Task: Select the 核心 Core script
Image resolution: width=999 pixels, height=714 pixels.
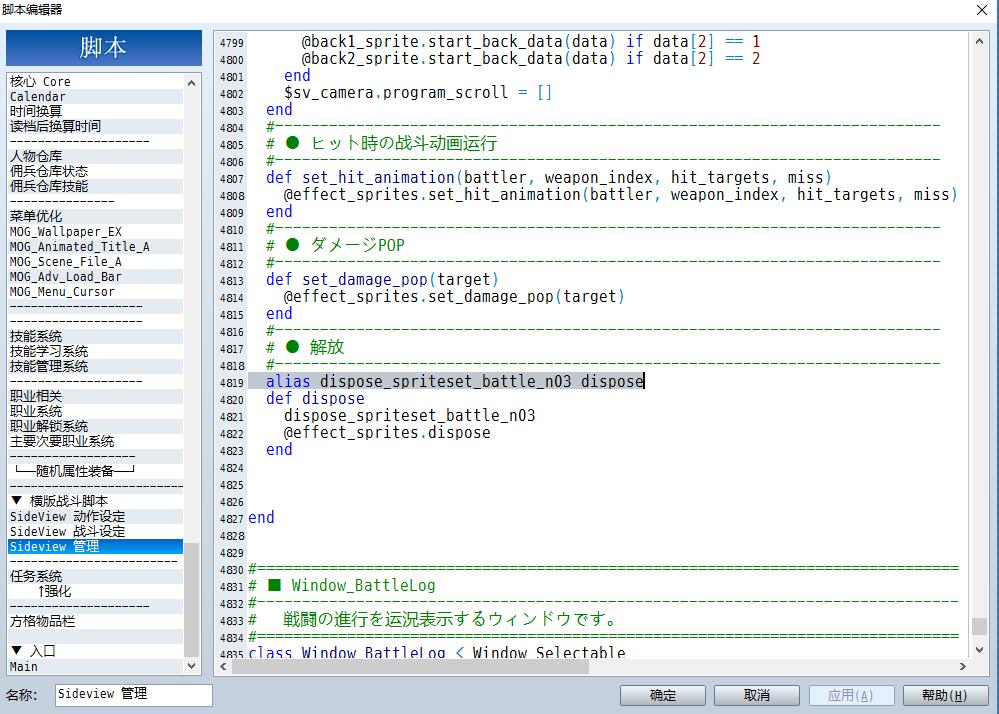Action: tap(96, 82)
